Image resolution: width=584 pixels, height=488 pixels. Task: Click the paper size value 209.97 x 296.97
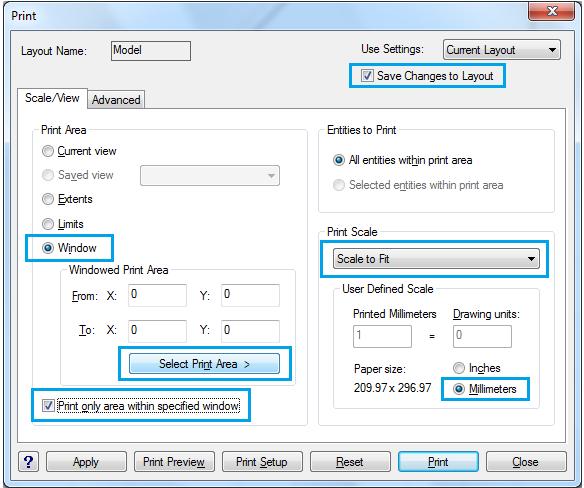coord(392,388)
